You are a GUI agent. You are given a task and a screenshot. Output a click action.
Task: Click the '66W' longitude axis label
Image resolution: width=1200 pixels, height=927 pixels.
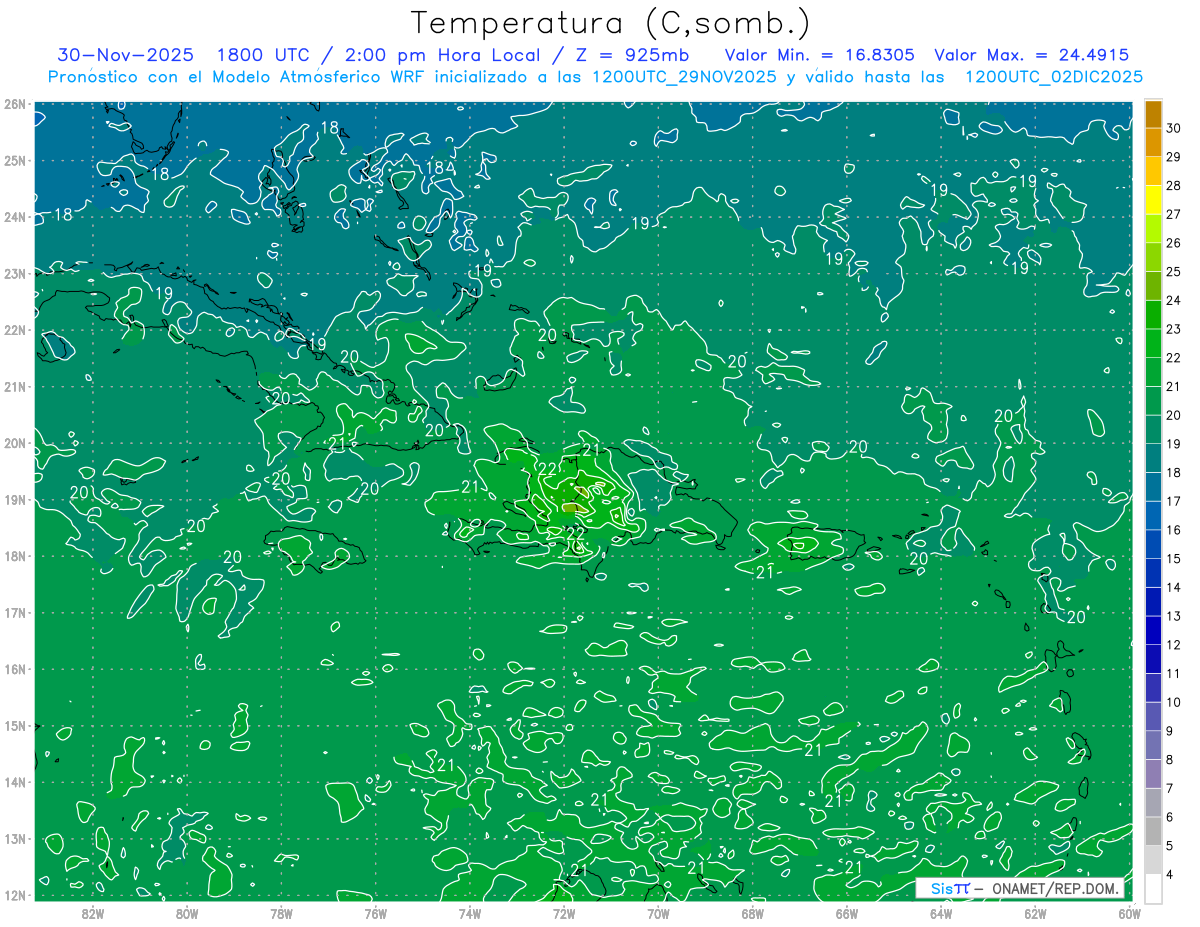847,912
